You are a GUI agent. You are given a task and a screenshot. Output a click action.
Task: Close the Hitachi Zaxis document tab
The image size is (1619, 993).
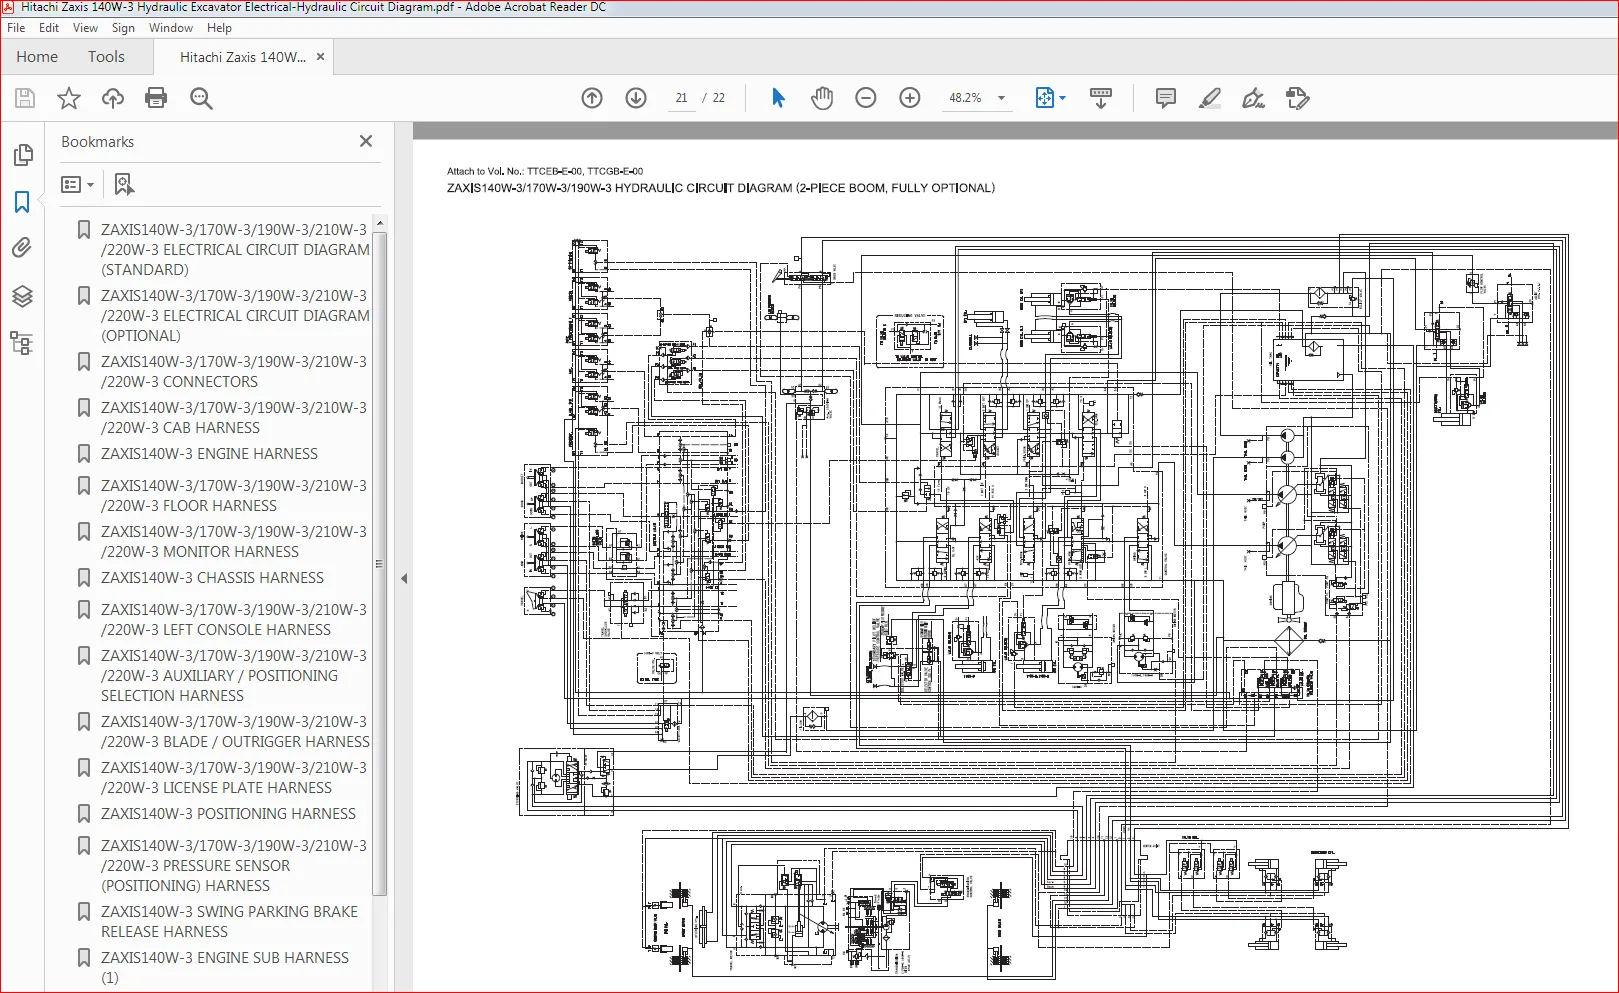coord(320,57)
